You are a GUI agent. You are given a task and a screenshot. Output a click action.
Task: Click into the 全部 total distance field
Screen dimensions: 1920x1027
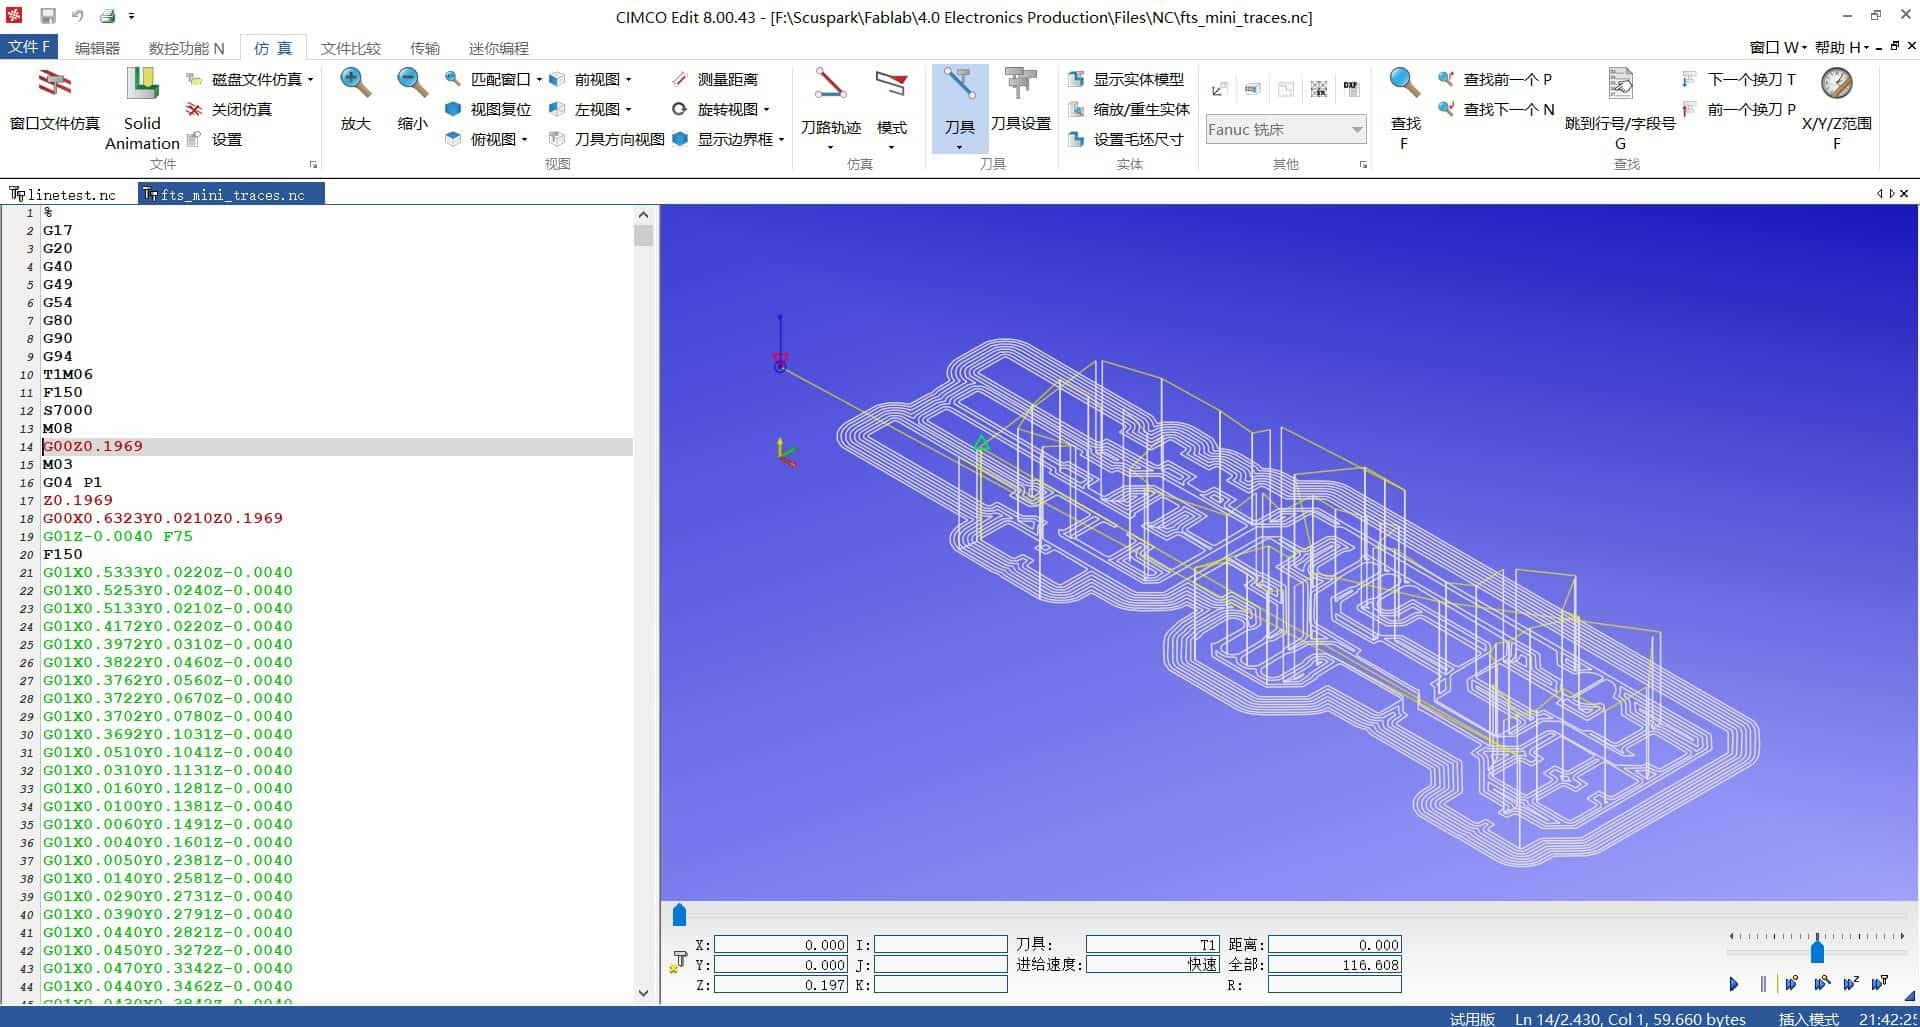[x=1334, y=965]
